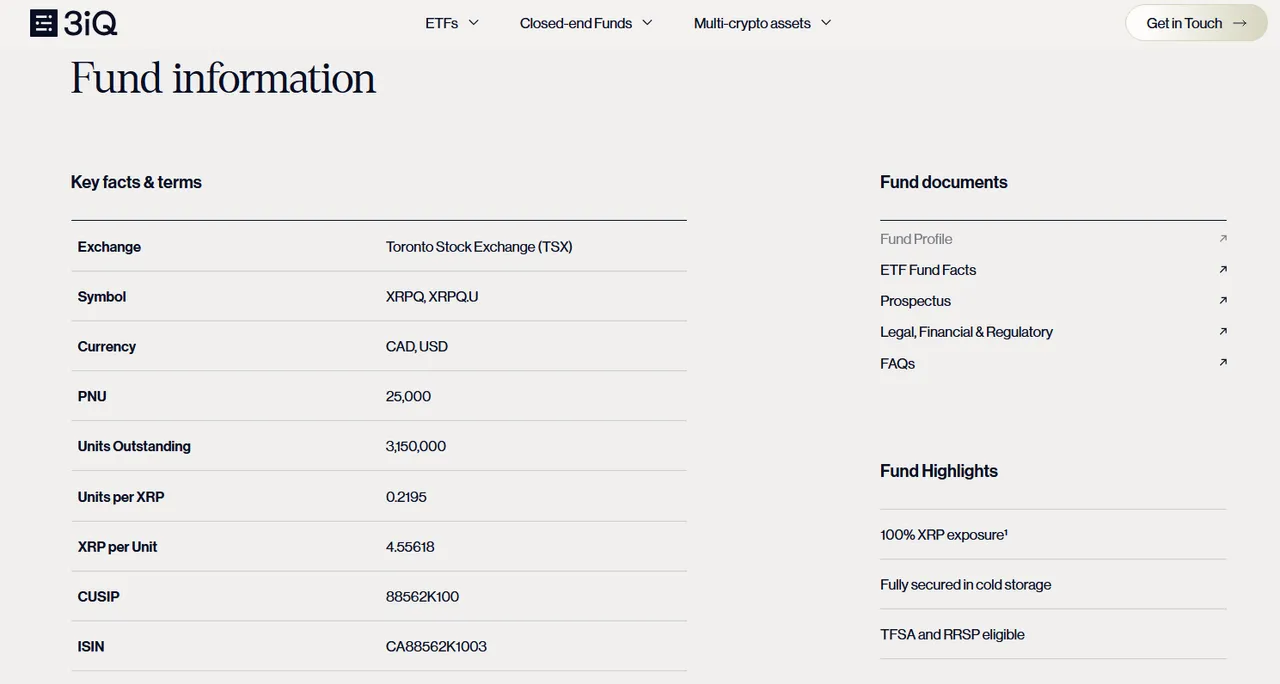
Task: Open Legal, Financial & Regulatory link
Action: coord(966,332)
